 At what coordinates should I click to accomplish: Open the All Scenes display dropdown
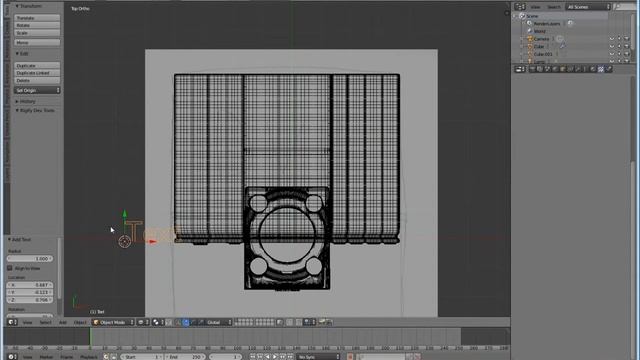point(588,7)
